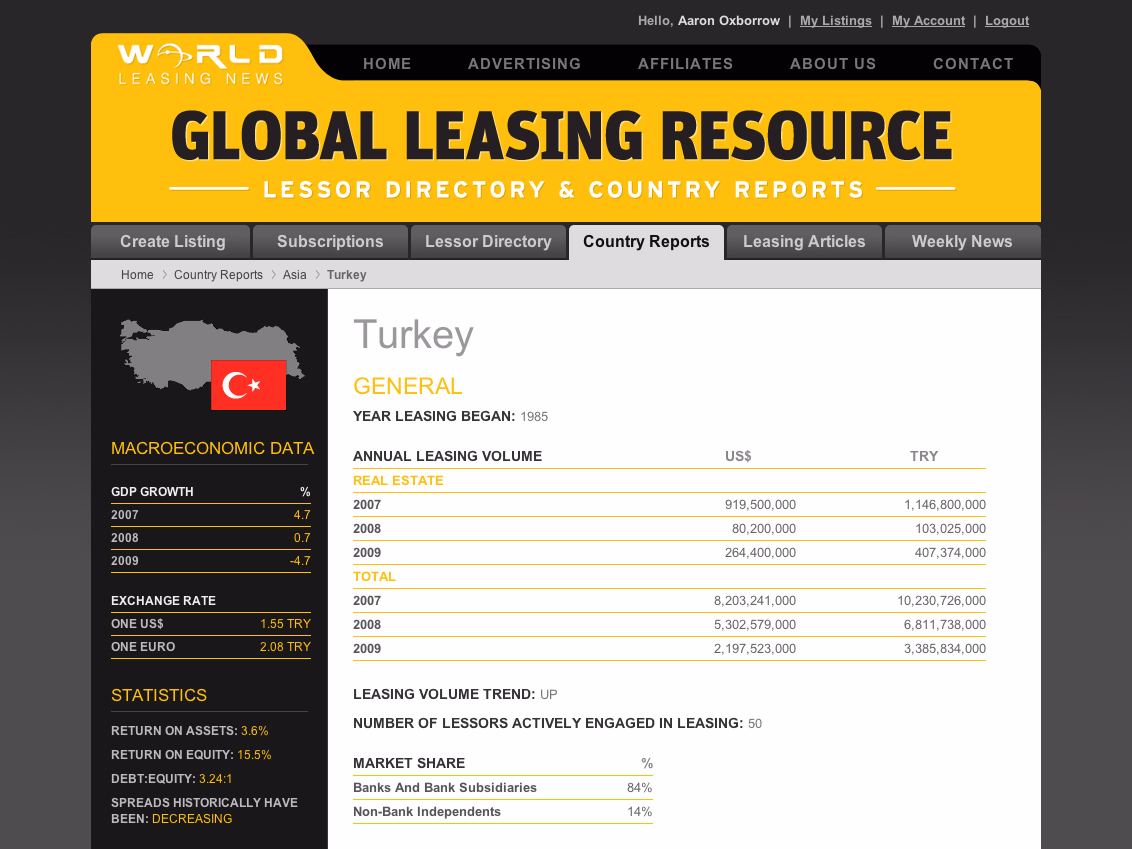The height and width of the screenshot is (849, 1132).
Task: Click Turkey in the breadcrumb
Action: pos(347,275)
